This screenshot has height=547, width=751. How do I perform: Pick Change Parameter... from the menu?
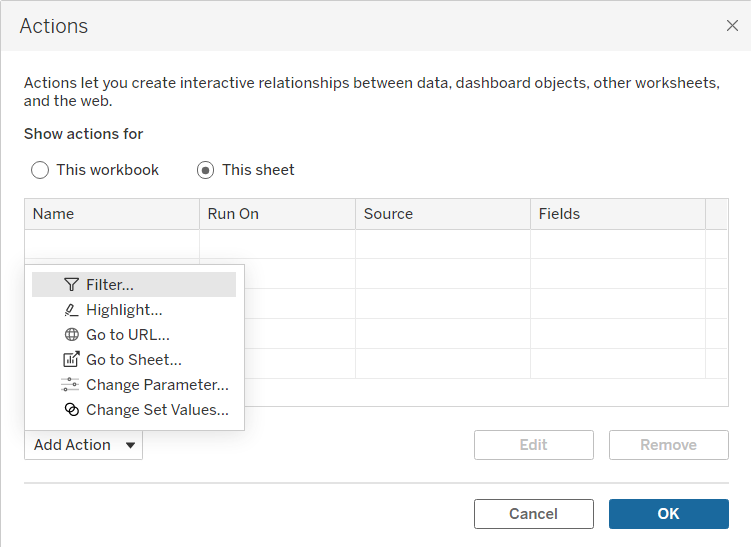(x=157, y=385)
